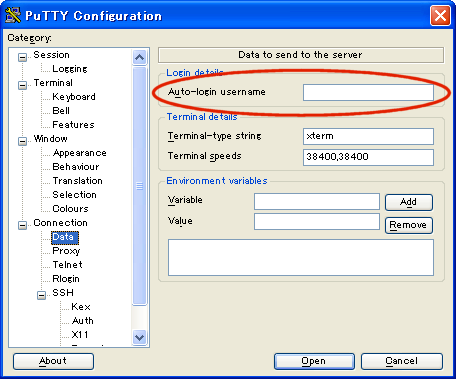Focus the Terminal speeds field
The width and height of the screenshot is (456, 379).
[x=368, y=157]
